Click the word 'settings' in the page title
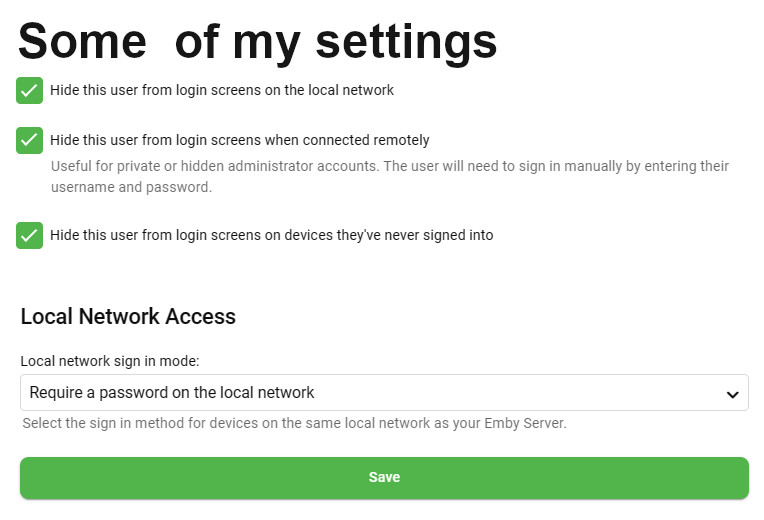Viewport: 764px width, 520px height. coord(406,41)
